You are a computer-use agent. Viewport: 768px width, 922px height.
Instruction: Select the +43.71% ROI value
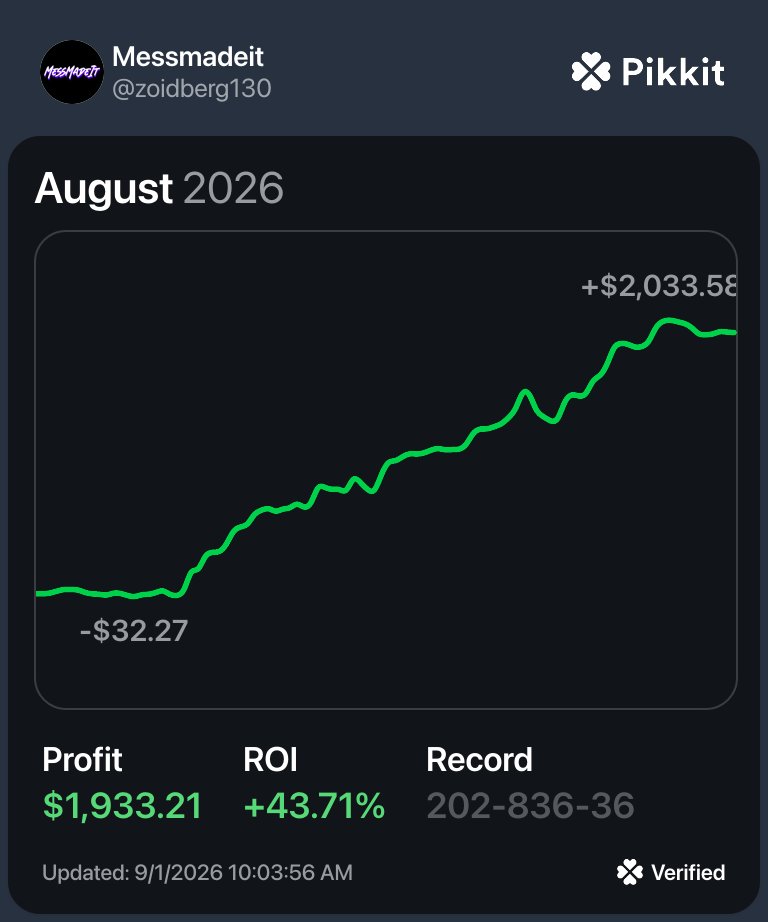(x=314, y=806)
